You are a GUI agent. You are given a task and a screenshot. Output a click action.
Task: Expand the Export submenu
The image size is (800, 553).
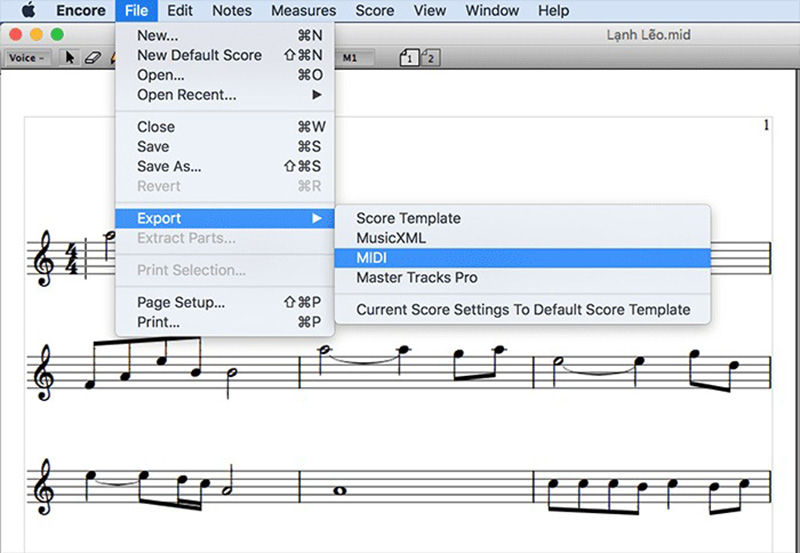pyautogui.click(x=225, y=218)
